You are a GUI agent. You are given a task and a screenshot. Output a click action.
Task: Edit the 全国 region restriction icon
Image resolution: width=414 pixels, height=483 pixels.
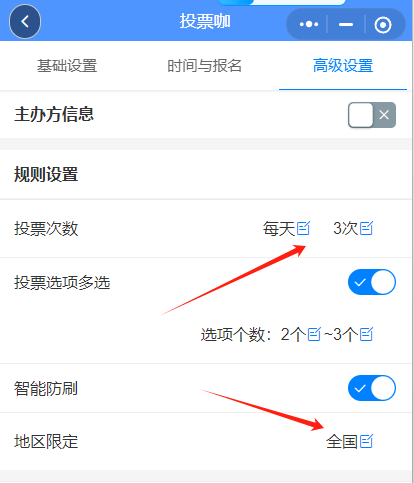[x=366, y=441]
